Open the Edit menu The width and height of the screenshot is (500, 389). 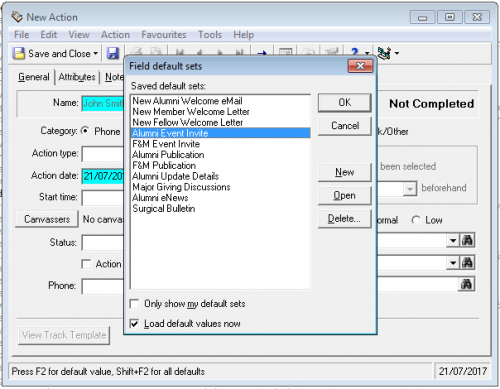[49, 35]
